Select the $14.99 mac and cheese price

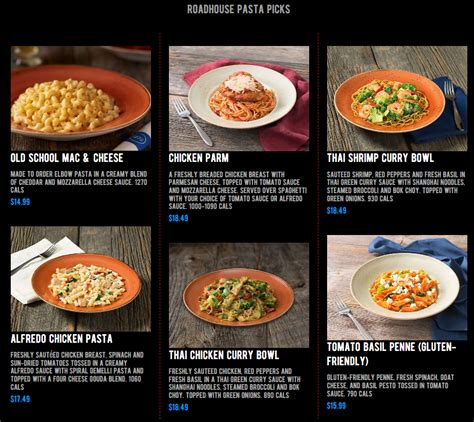pos(20,202)
